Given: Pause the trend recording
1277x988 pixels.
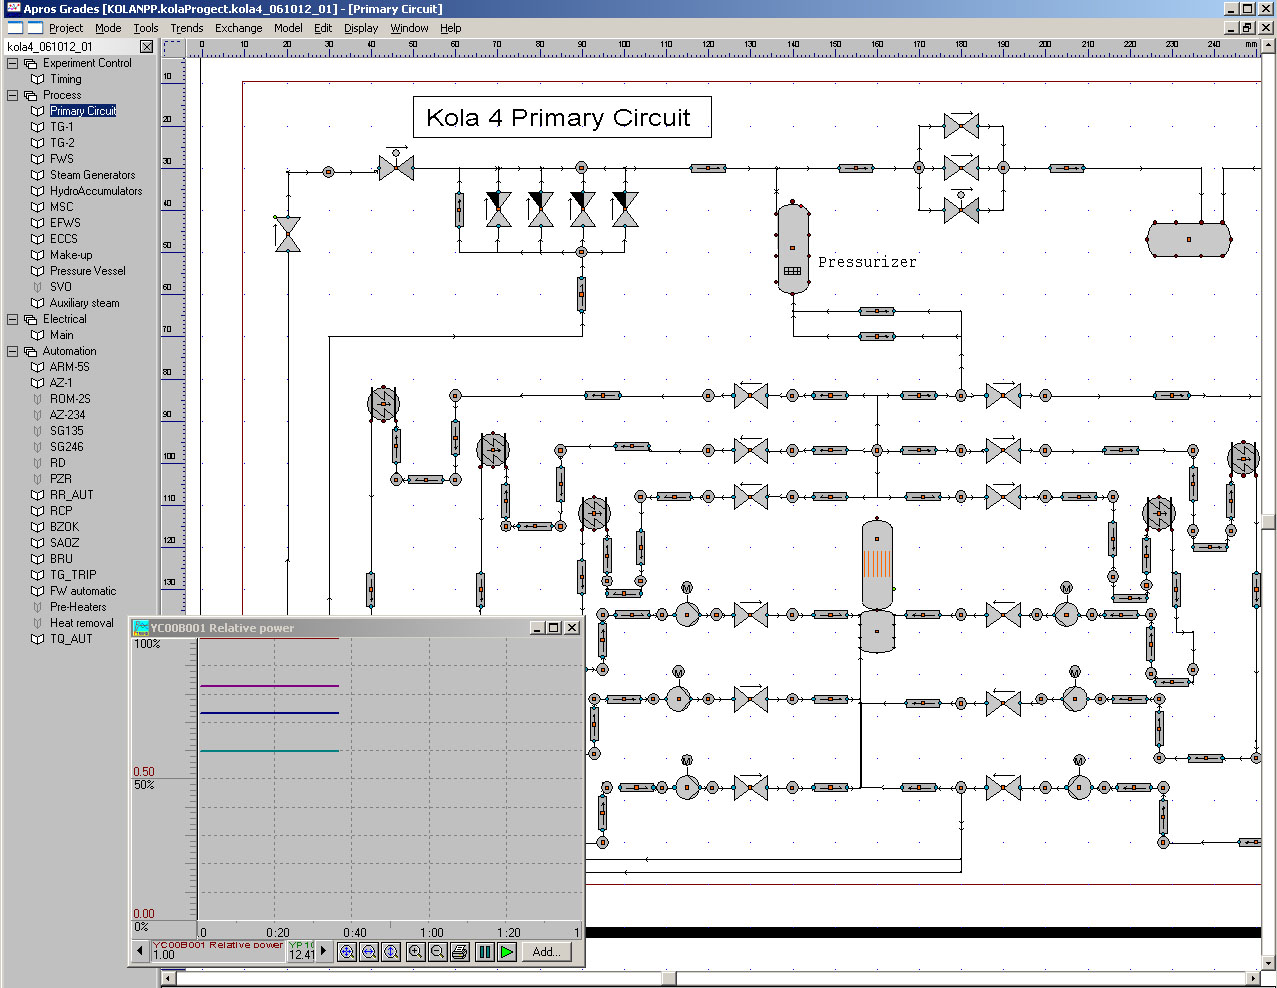Looking at the screenshot, I should click(x=485, y=952).
